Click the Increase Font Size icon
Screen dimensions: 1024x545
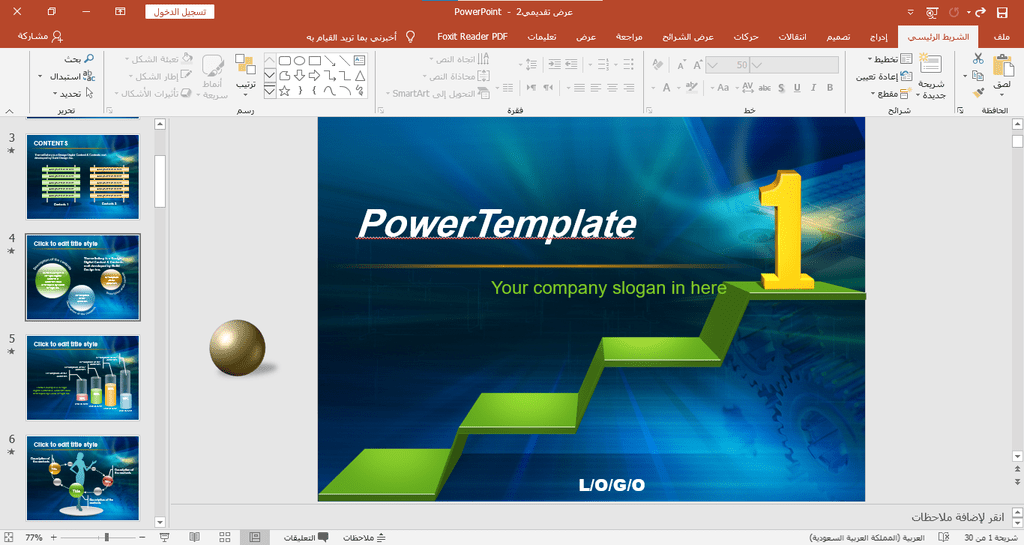(697, 65)
